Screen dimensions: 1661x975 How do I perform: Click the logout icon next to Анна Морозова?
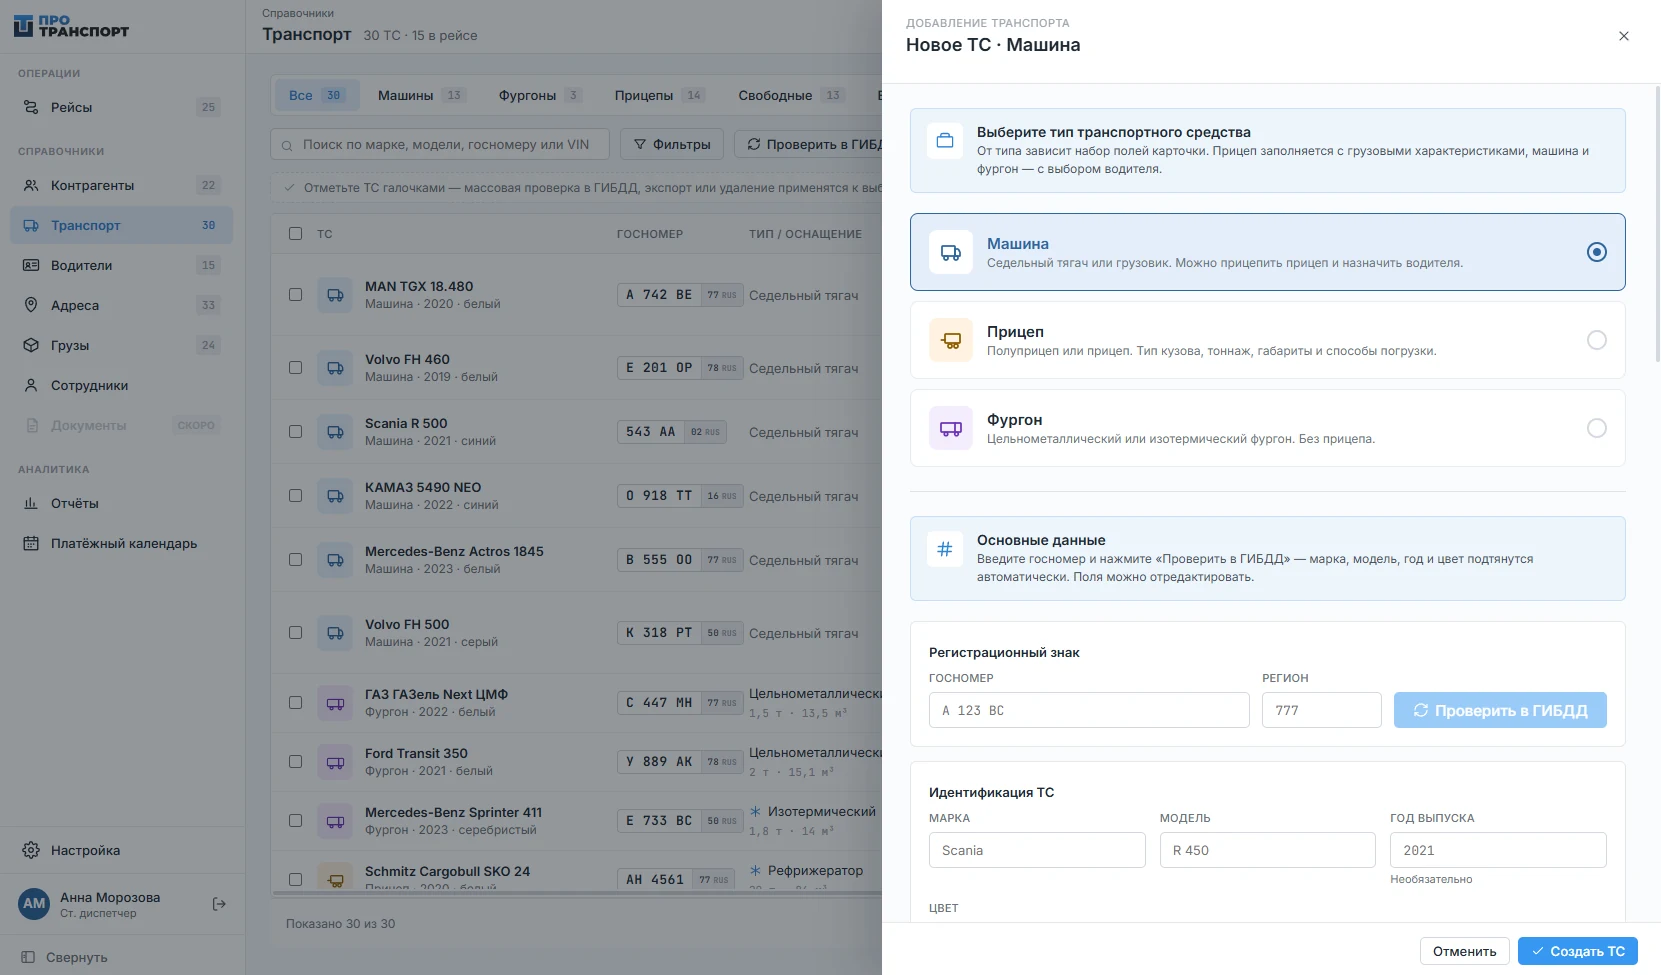pyautogui.click(x=219, y=904)
